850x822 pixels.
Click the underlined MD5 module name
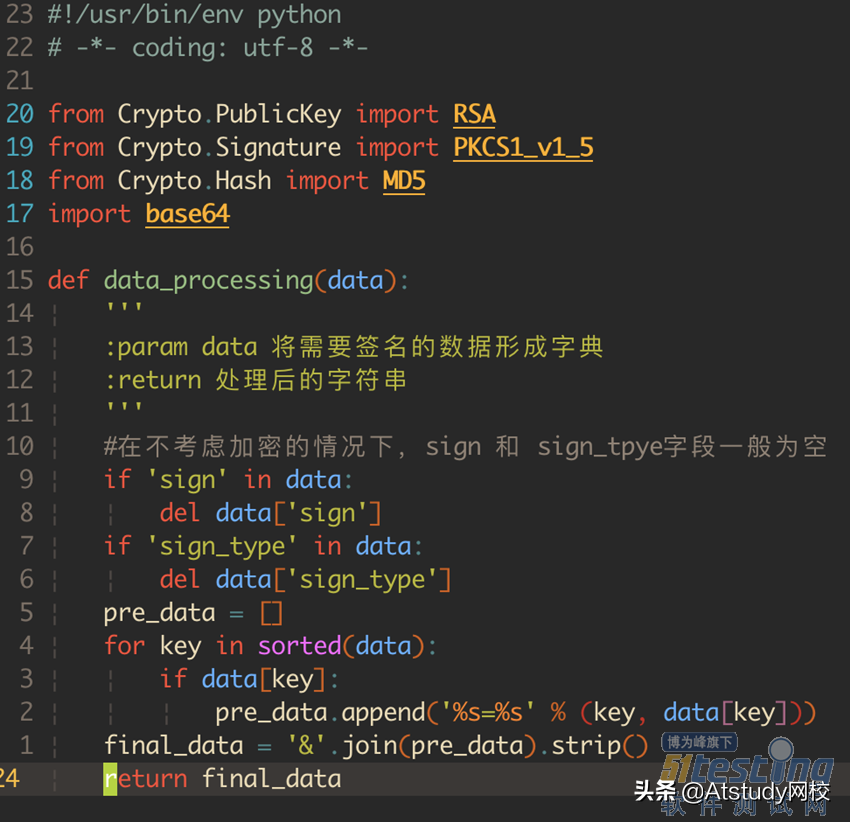[x=404, y=181]
